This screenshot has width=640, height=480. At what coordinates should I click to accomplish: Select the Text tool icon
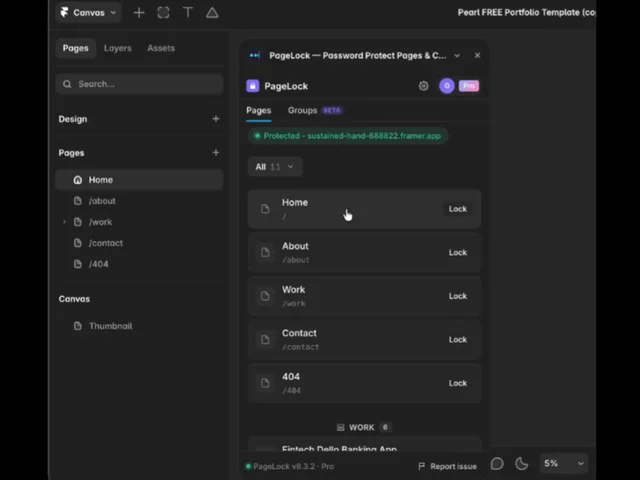click(x=188, y=13)
